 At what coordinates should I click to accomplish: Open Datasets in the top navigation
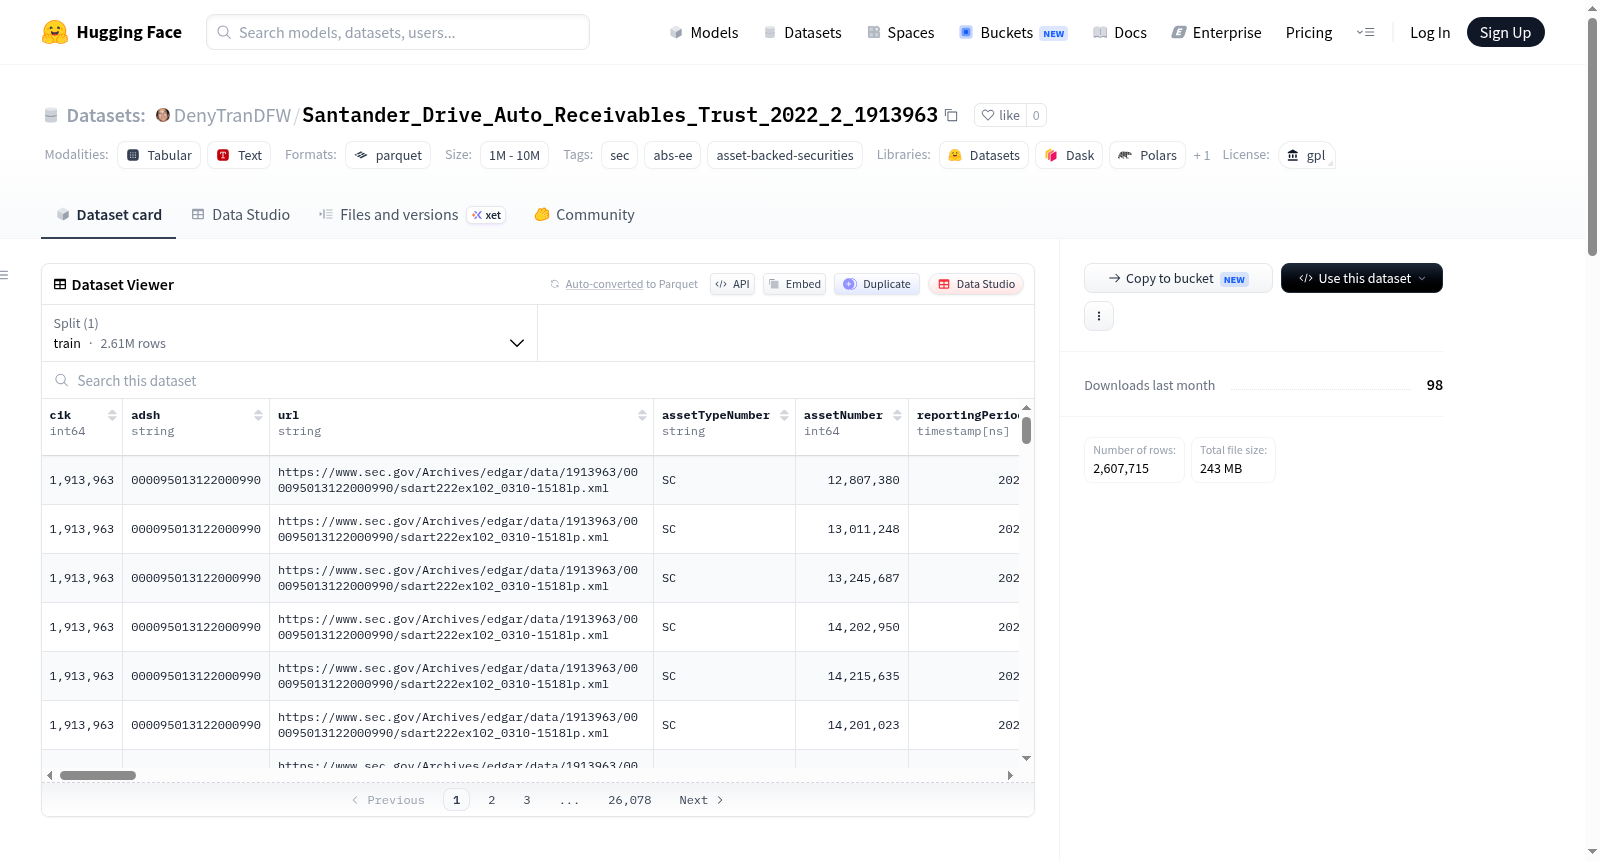802,33
